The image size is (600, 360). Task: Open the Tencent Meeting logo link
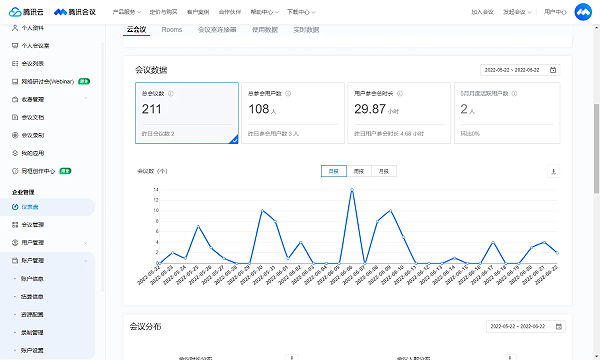75,12
